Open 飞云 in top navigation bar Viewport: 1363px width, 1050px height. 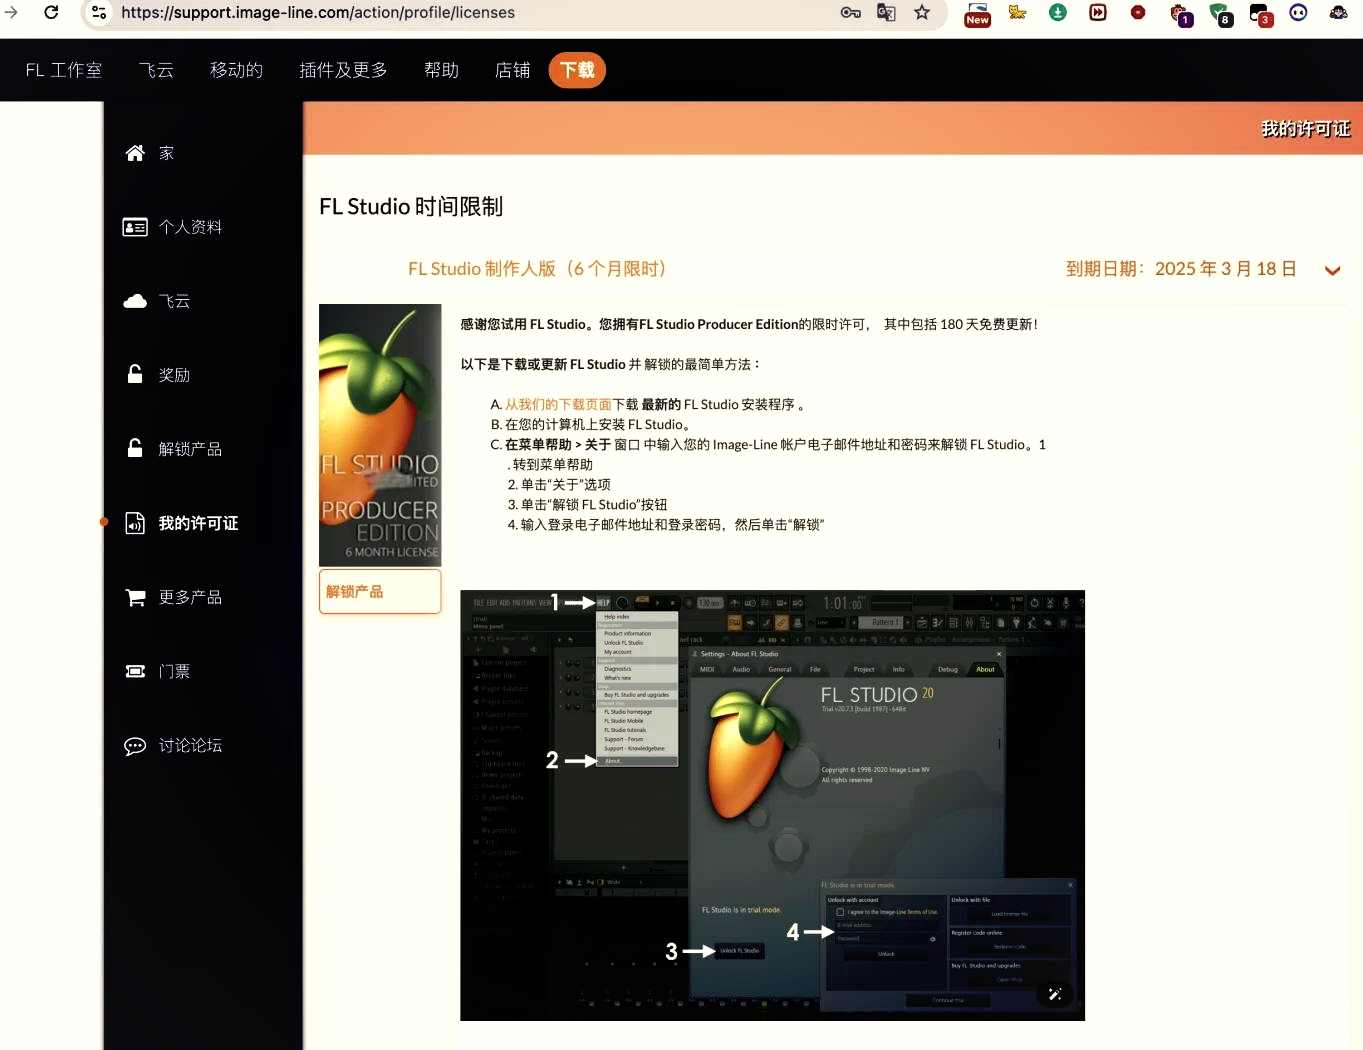(156, 70)
